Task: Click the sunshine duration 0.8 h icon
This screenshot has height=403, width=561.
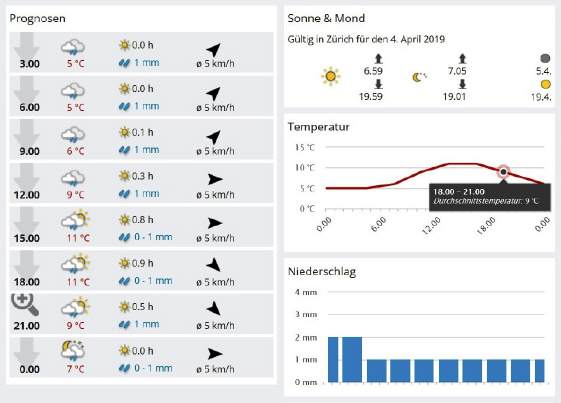Action: (x=124, y=219)
